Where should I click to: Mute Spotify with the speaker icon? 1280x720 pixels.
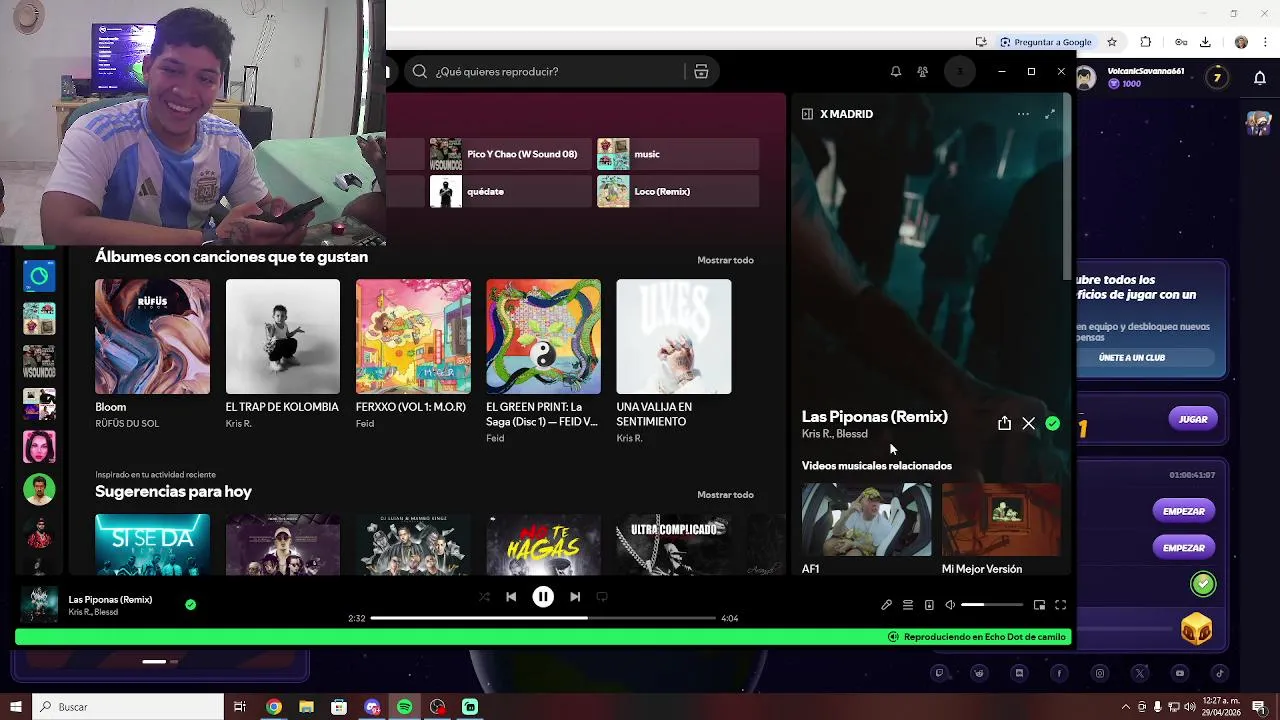pos(950,605)
